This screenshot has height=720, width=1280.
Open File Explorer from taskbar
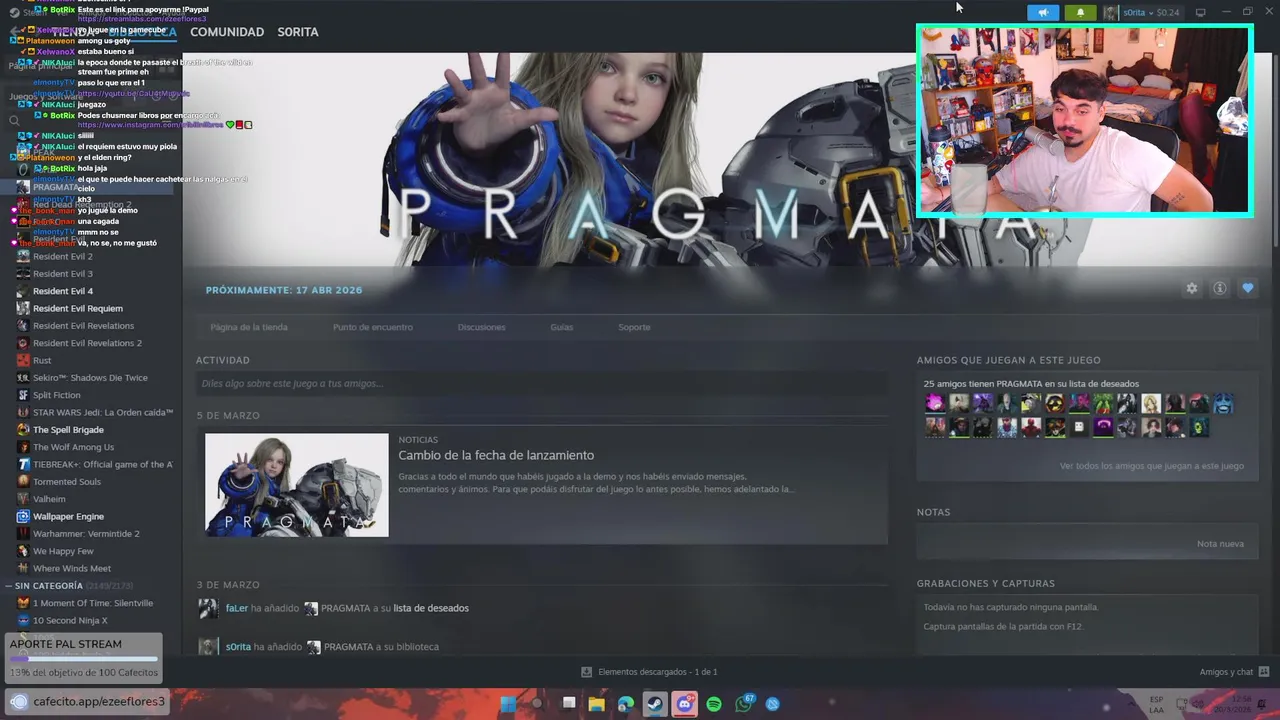[x=597, y=704]
